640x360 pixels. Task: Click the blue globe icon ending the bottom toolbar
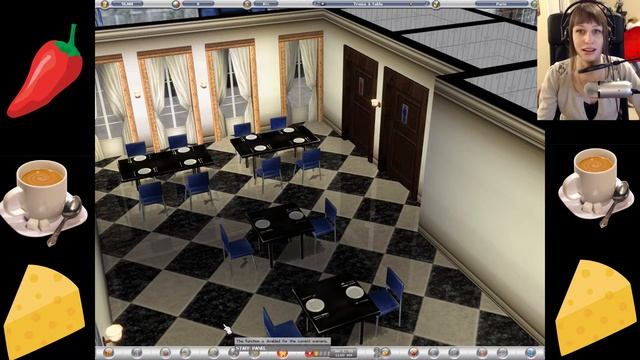tap(530, 352)
